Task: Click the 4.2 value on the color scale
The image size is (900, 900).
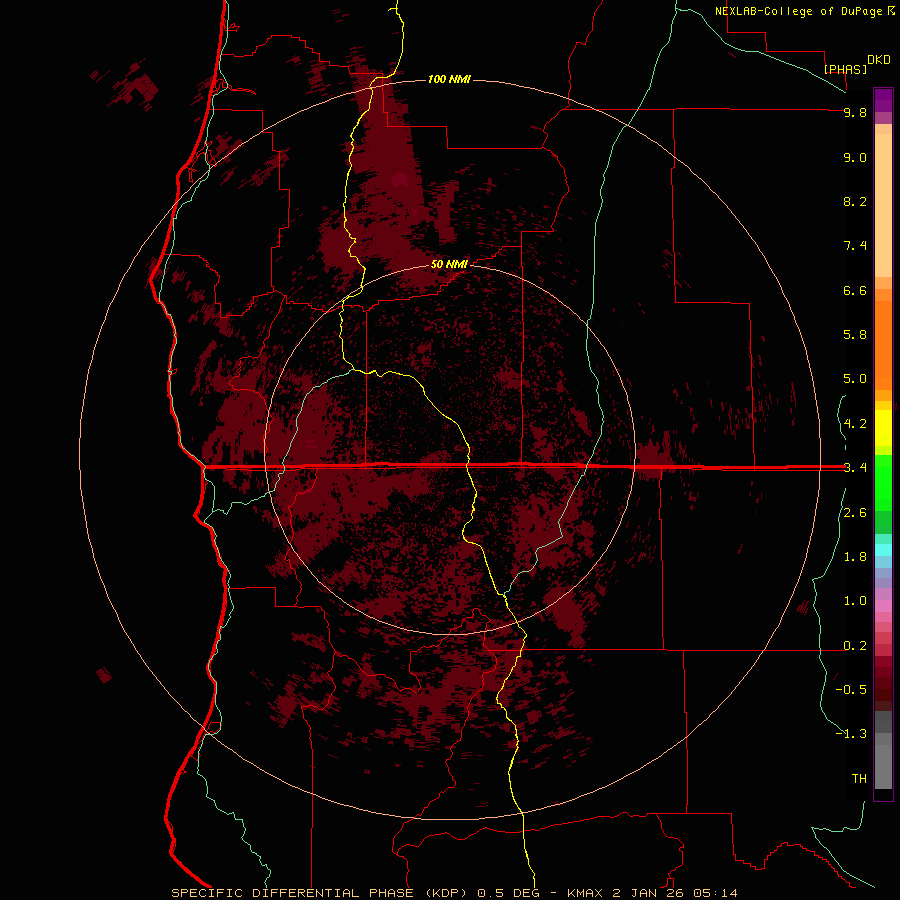Action: click(855, 424)
